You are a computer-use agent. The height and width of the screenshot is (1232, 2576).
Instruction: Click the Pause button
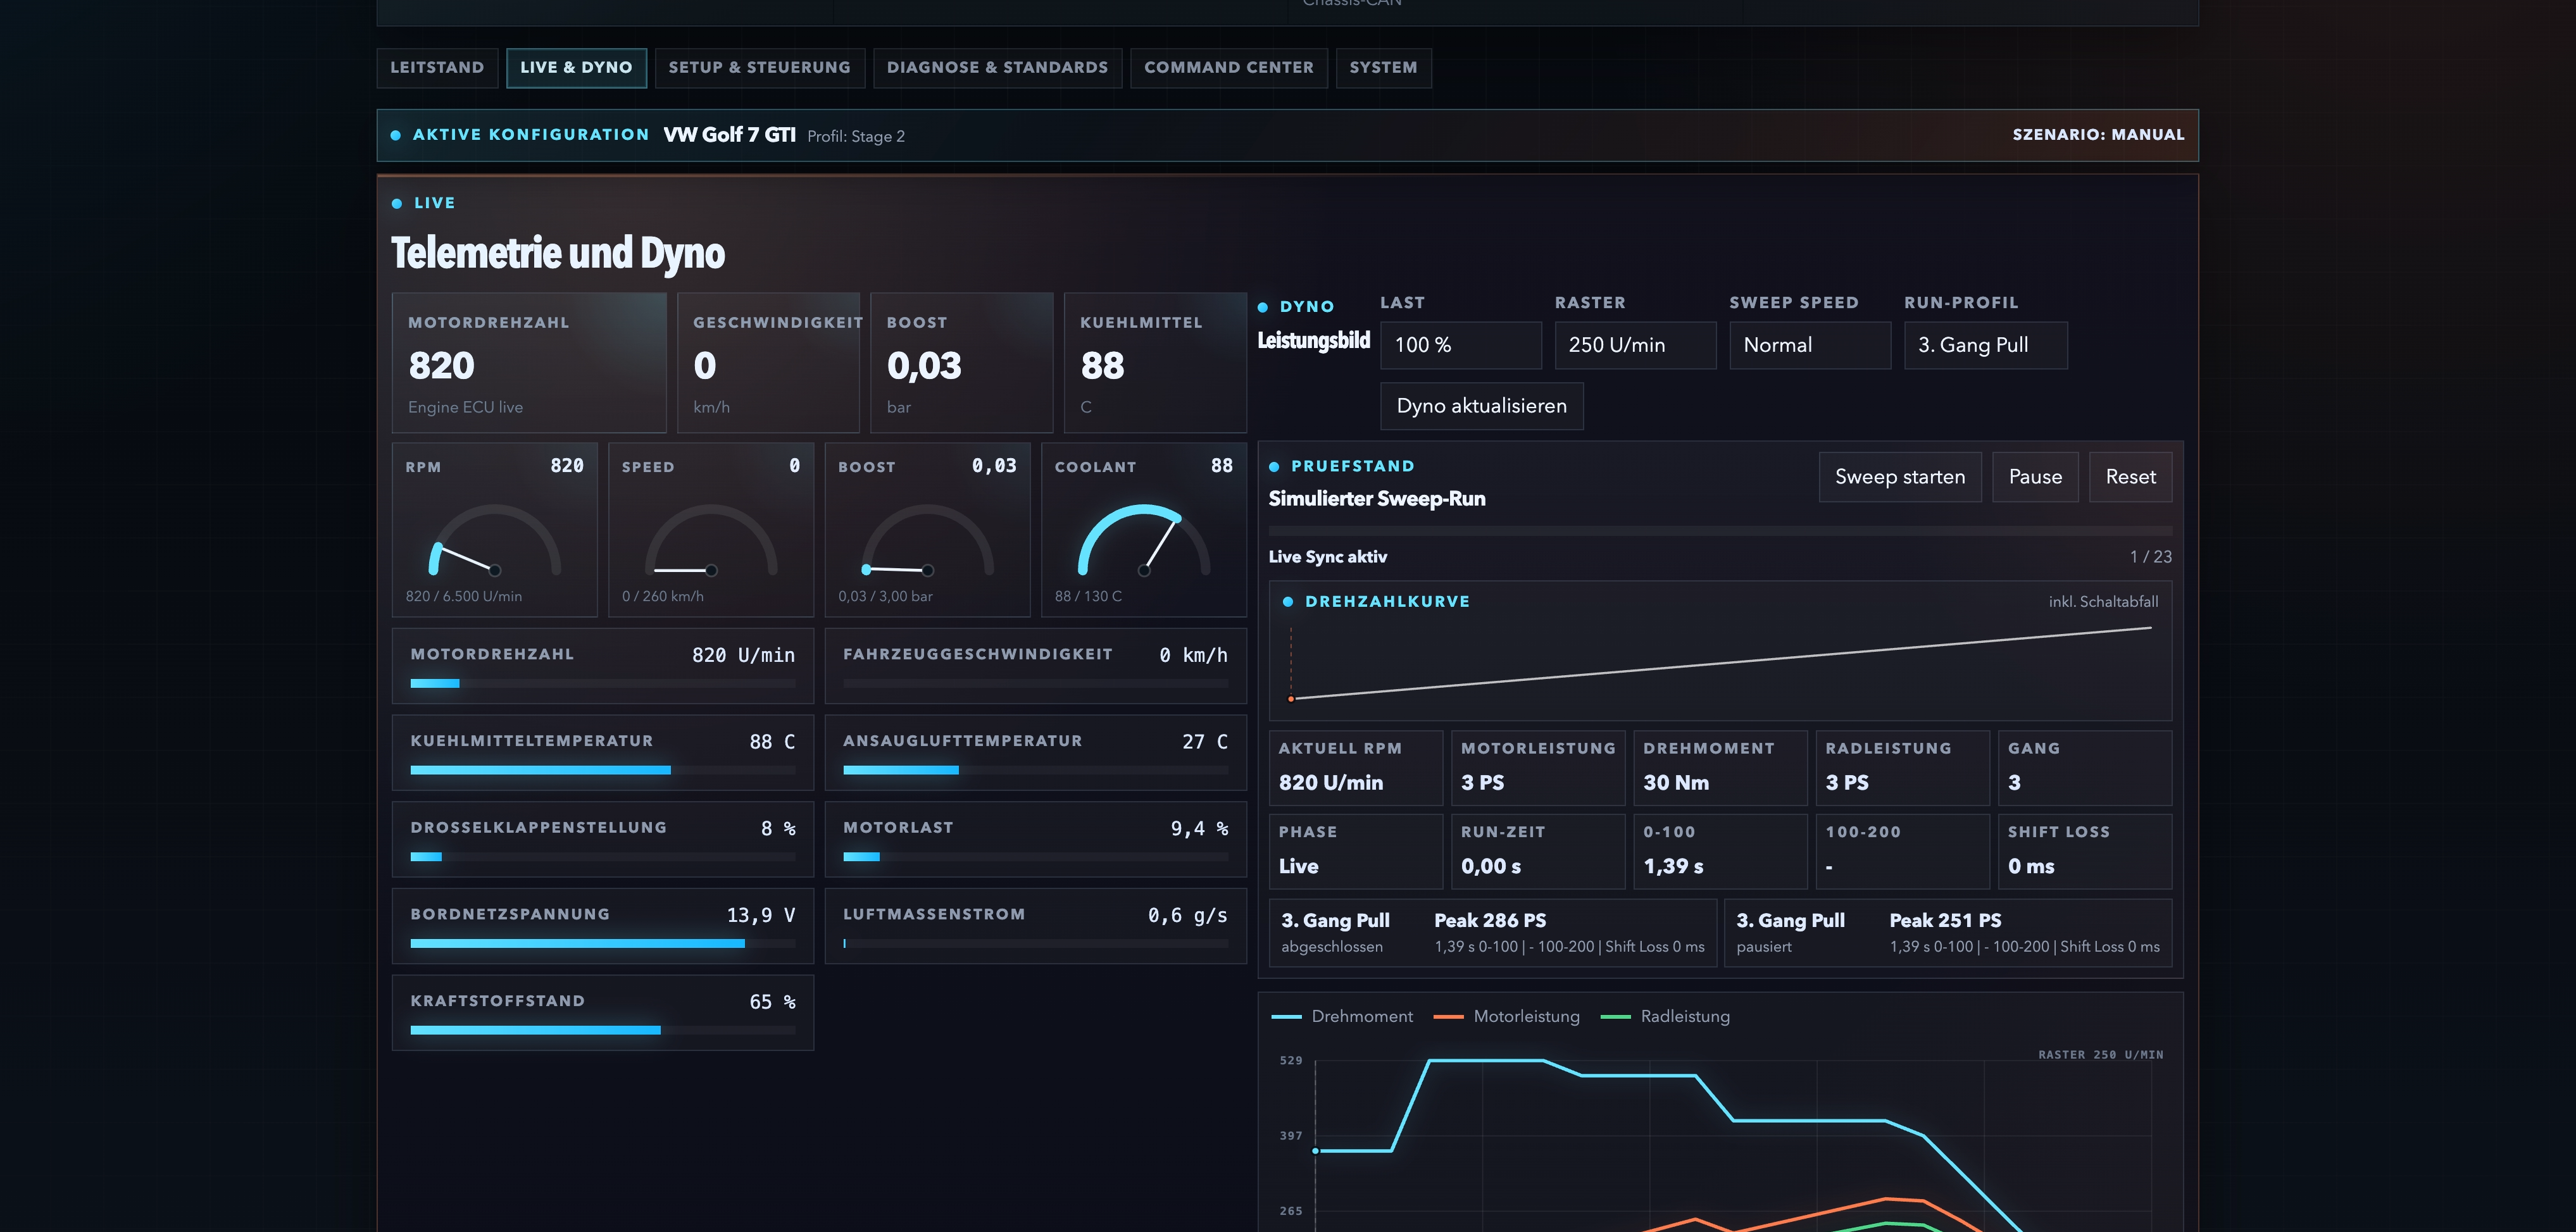2035,477
